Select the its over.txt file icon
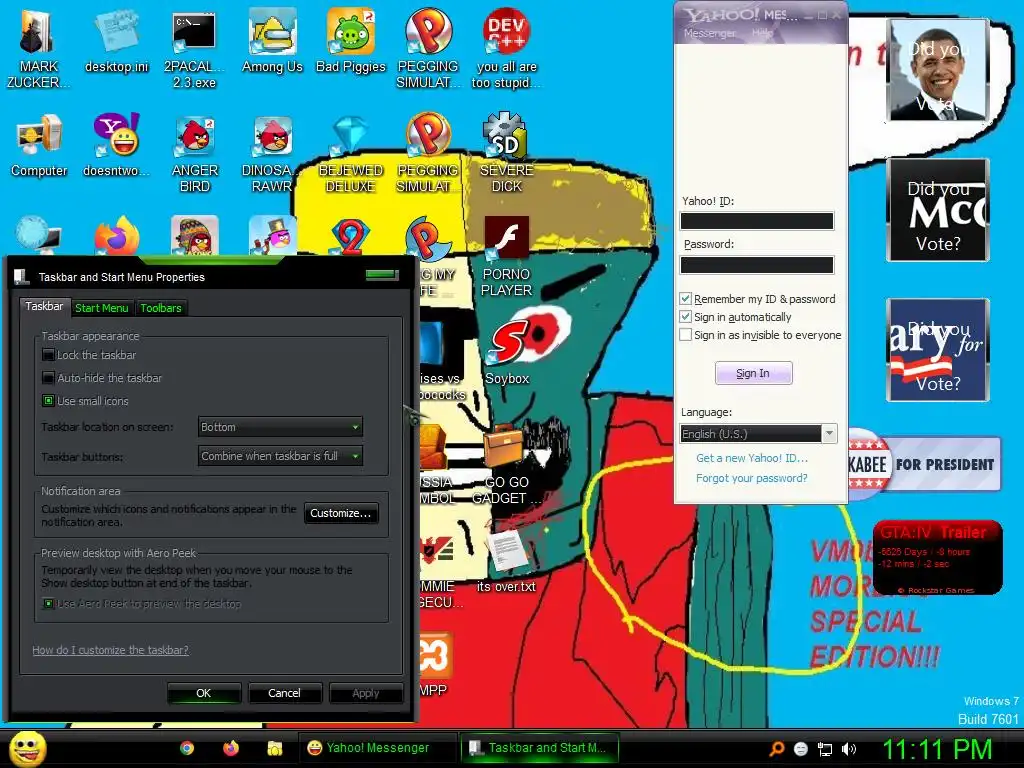The height and width of the screenshot is (768, 1024). [506, 560]
